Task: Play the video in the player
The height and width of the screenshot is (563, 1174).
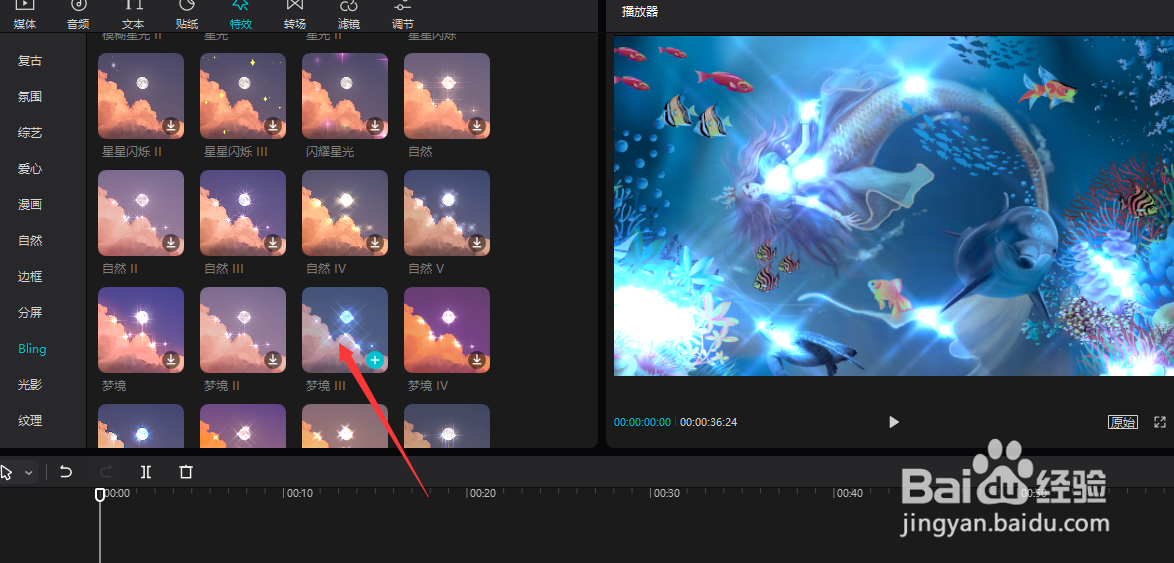Action: tap(893, 422)
